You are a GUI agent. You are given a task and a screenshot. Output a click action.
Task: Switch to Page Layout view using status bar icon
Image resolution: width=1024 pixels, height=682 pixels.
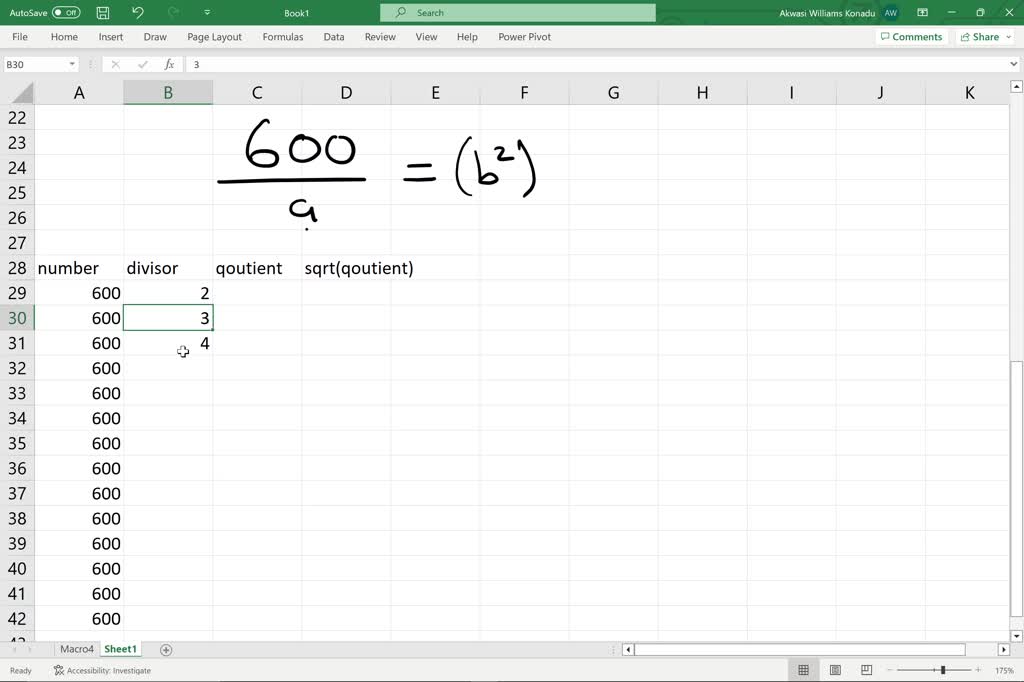(x=834, y=670)
